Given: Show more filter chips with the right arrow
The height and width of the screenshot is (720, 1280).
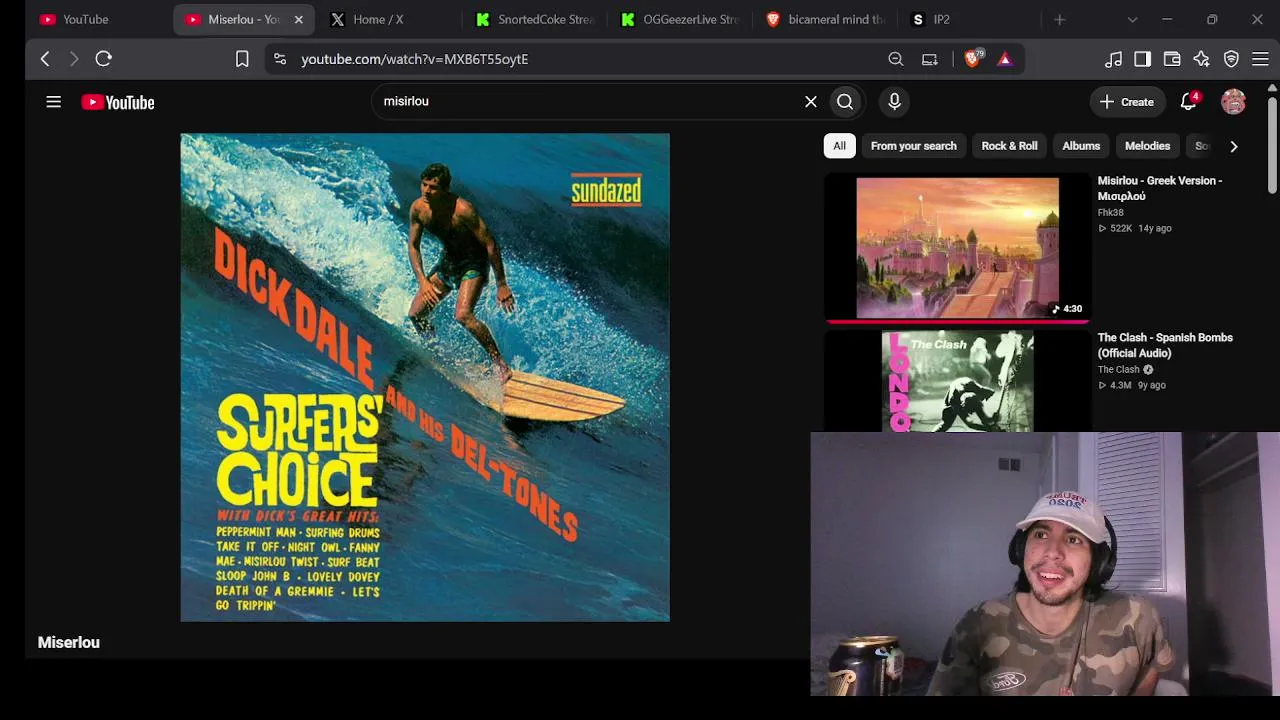Looking at the screenshot, I should coord(1234,146).
